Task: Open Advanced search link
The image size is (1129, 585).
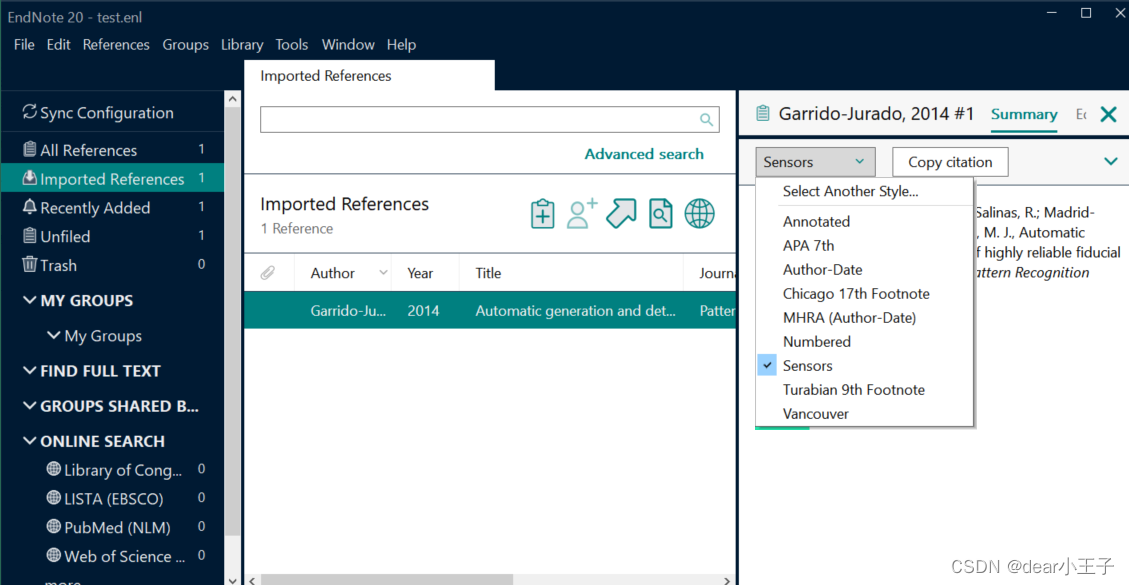Action: 644,153
